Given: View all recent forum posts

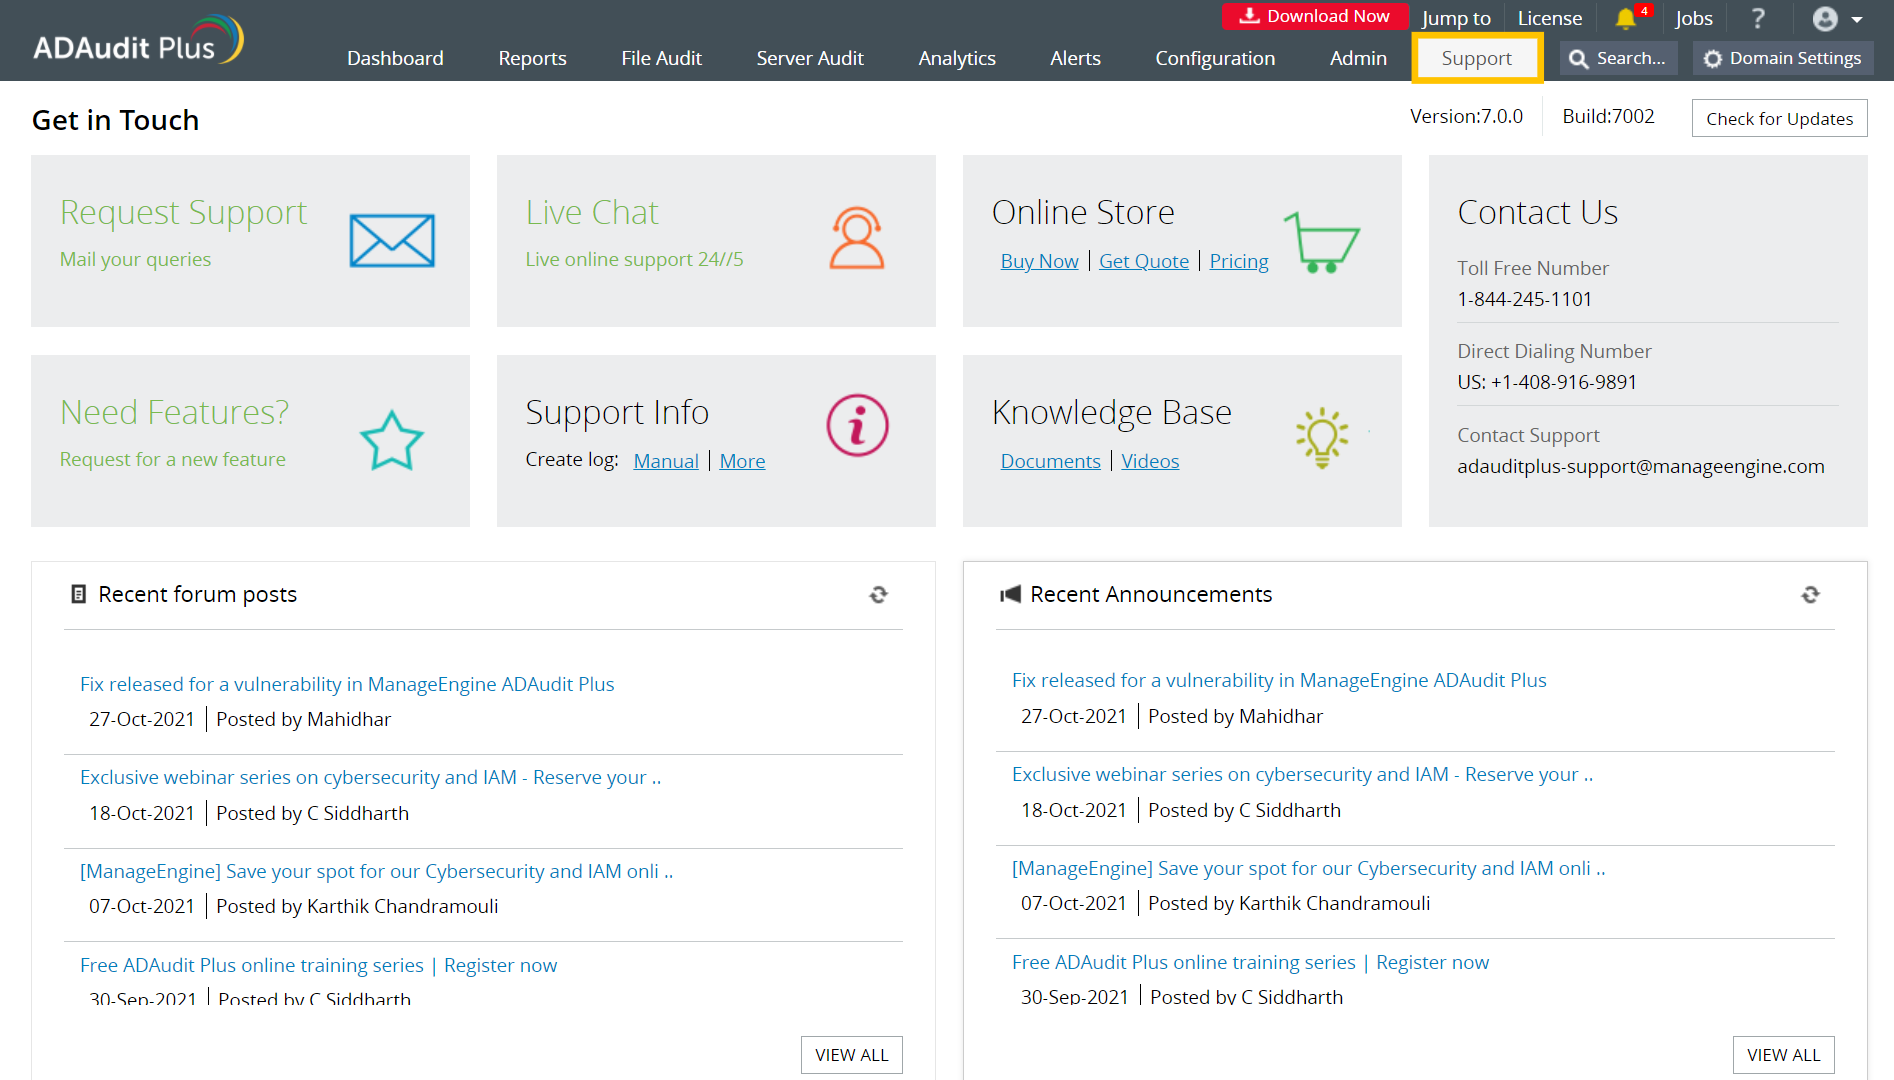Looking at the screenshot, I should click(852, 1055).
